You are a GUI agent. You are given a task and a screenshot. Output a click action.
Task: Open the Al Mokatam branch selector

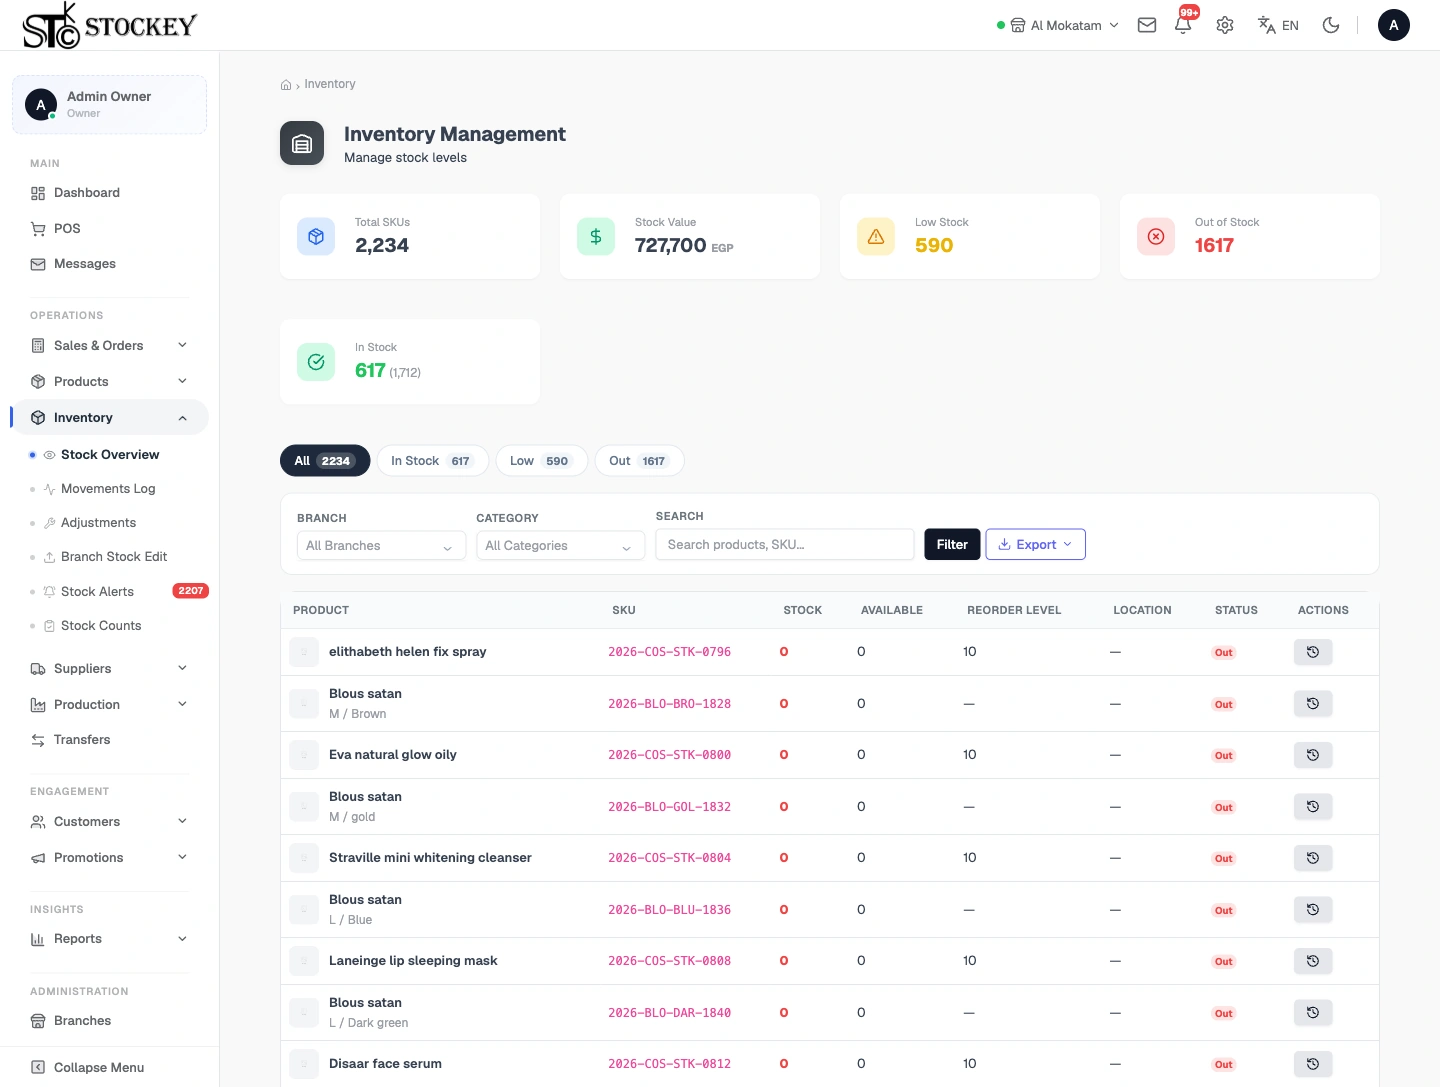click(1058, 25)
